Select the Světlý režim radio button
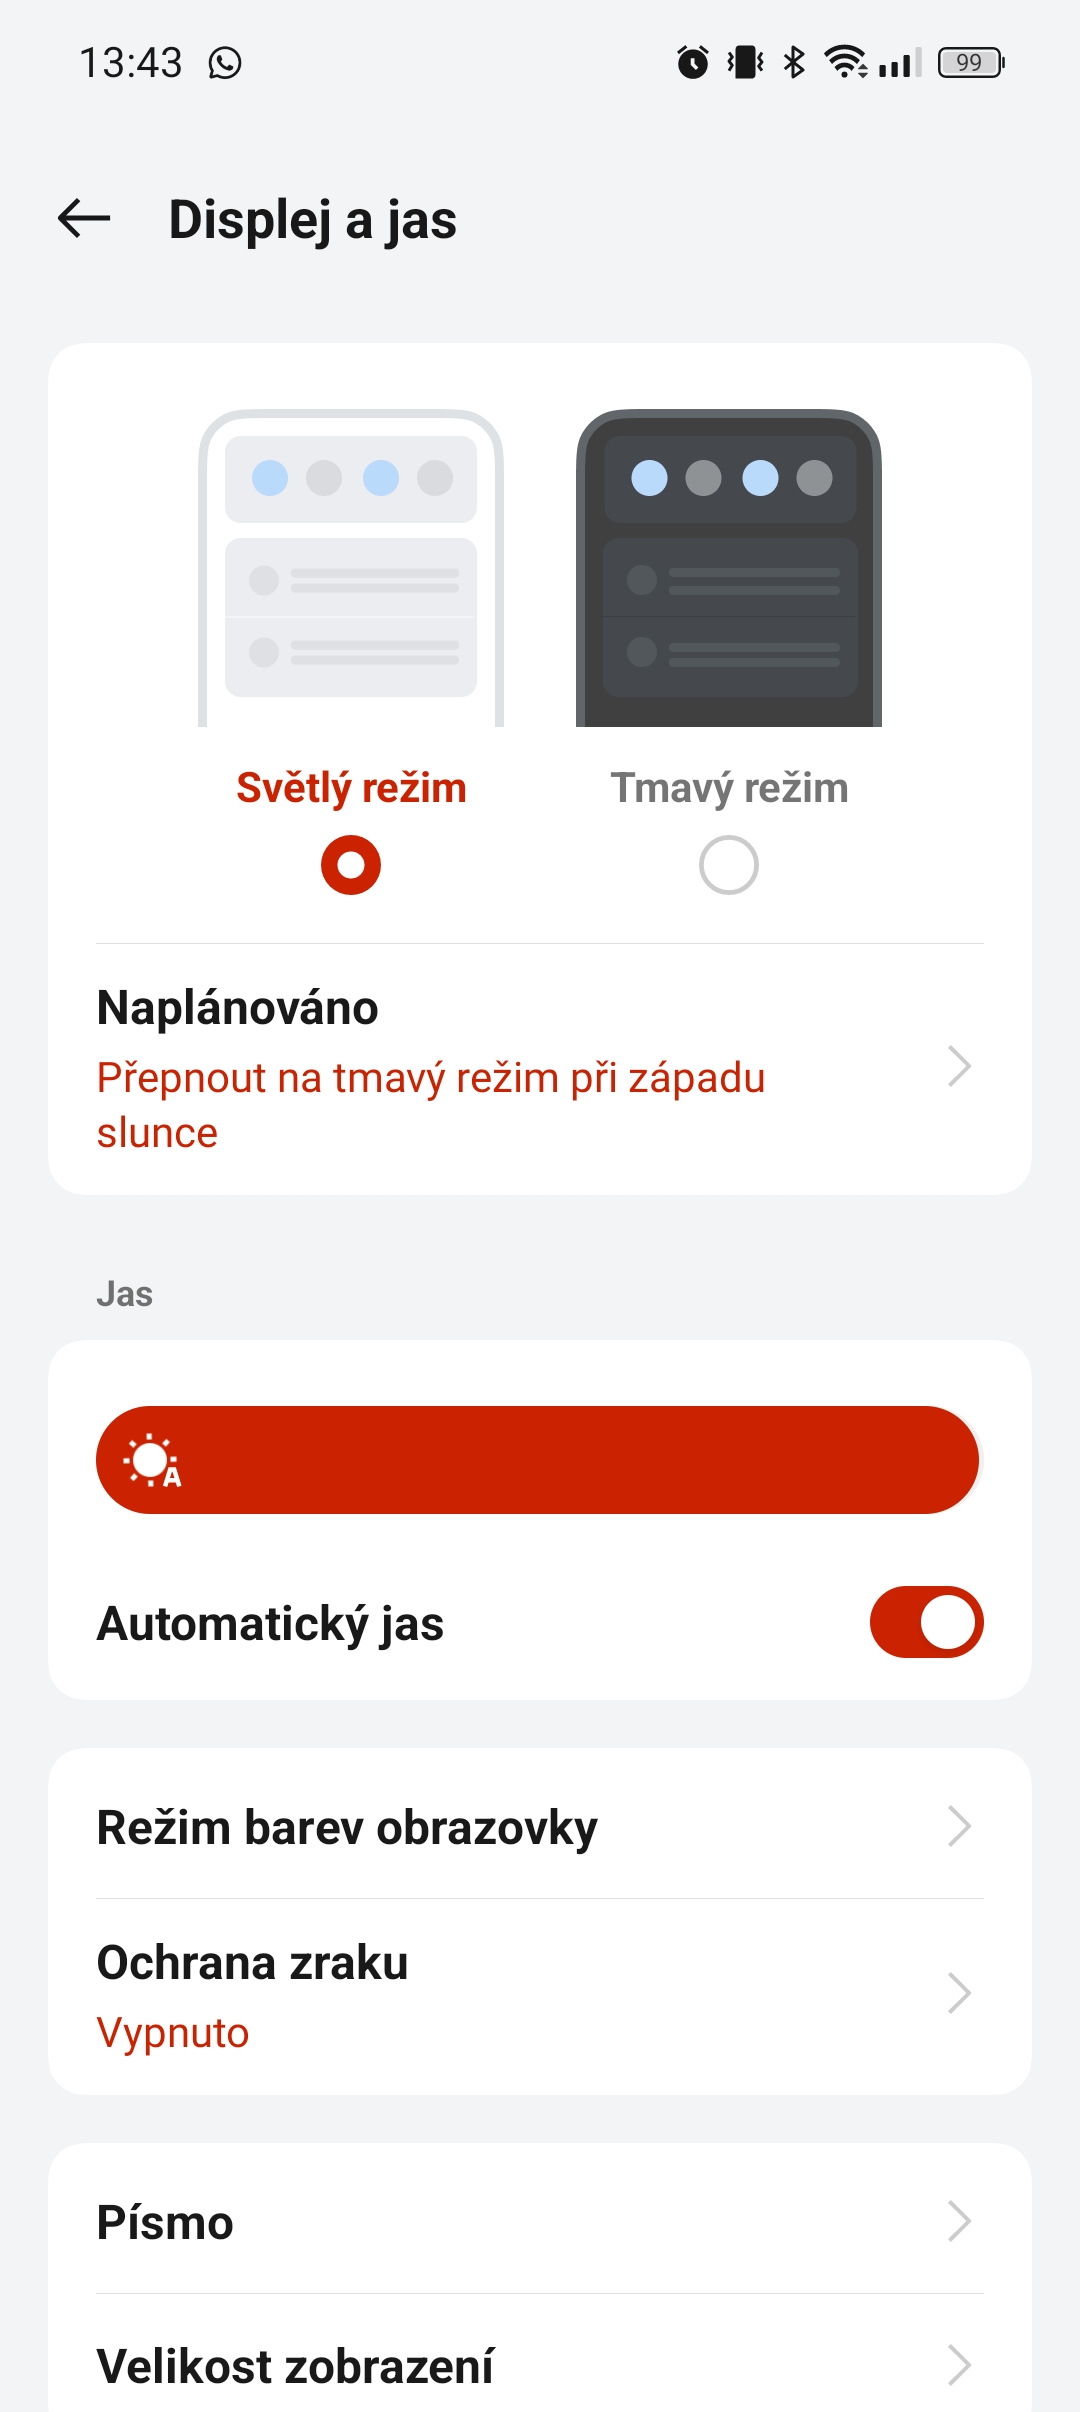The image size is (1080, 2412). (351, 865)
